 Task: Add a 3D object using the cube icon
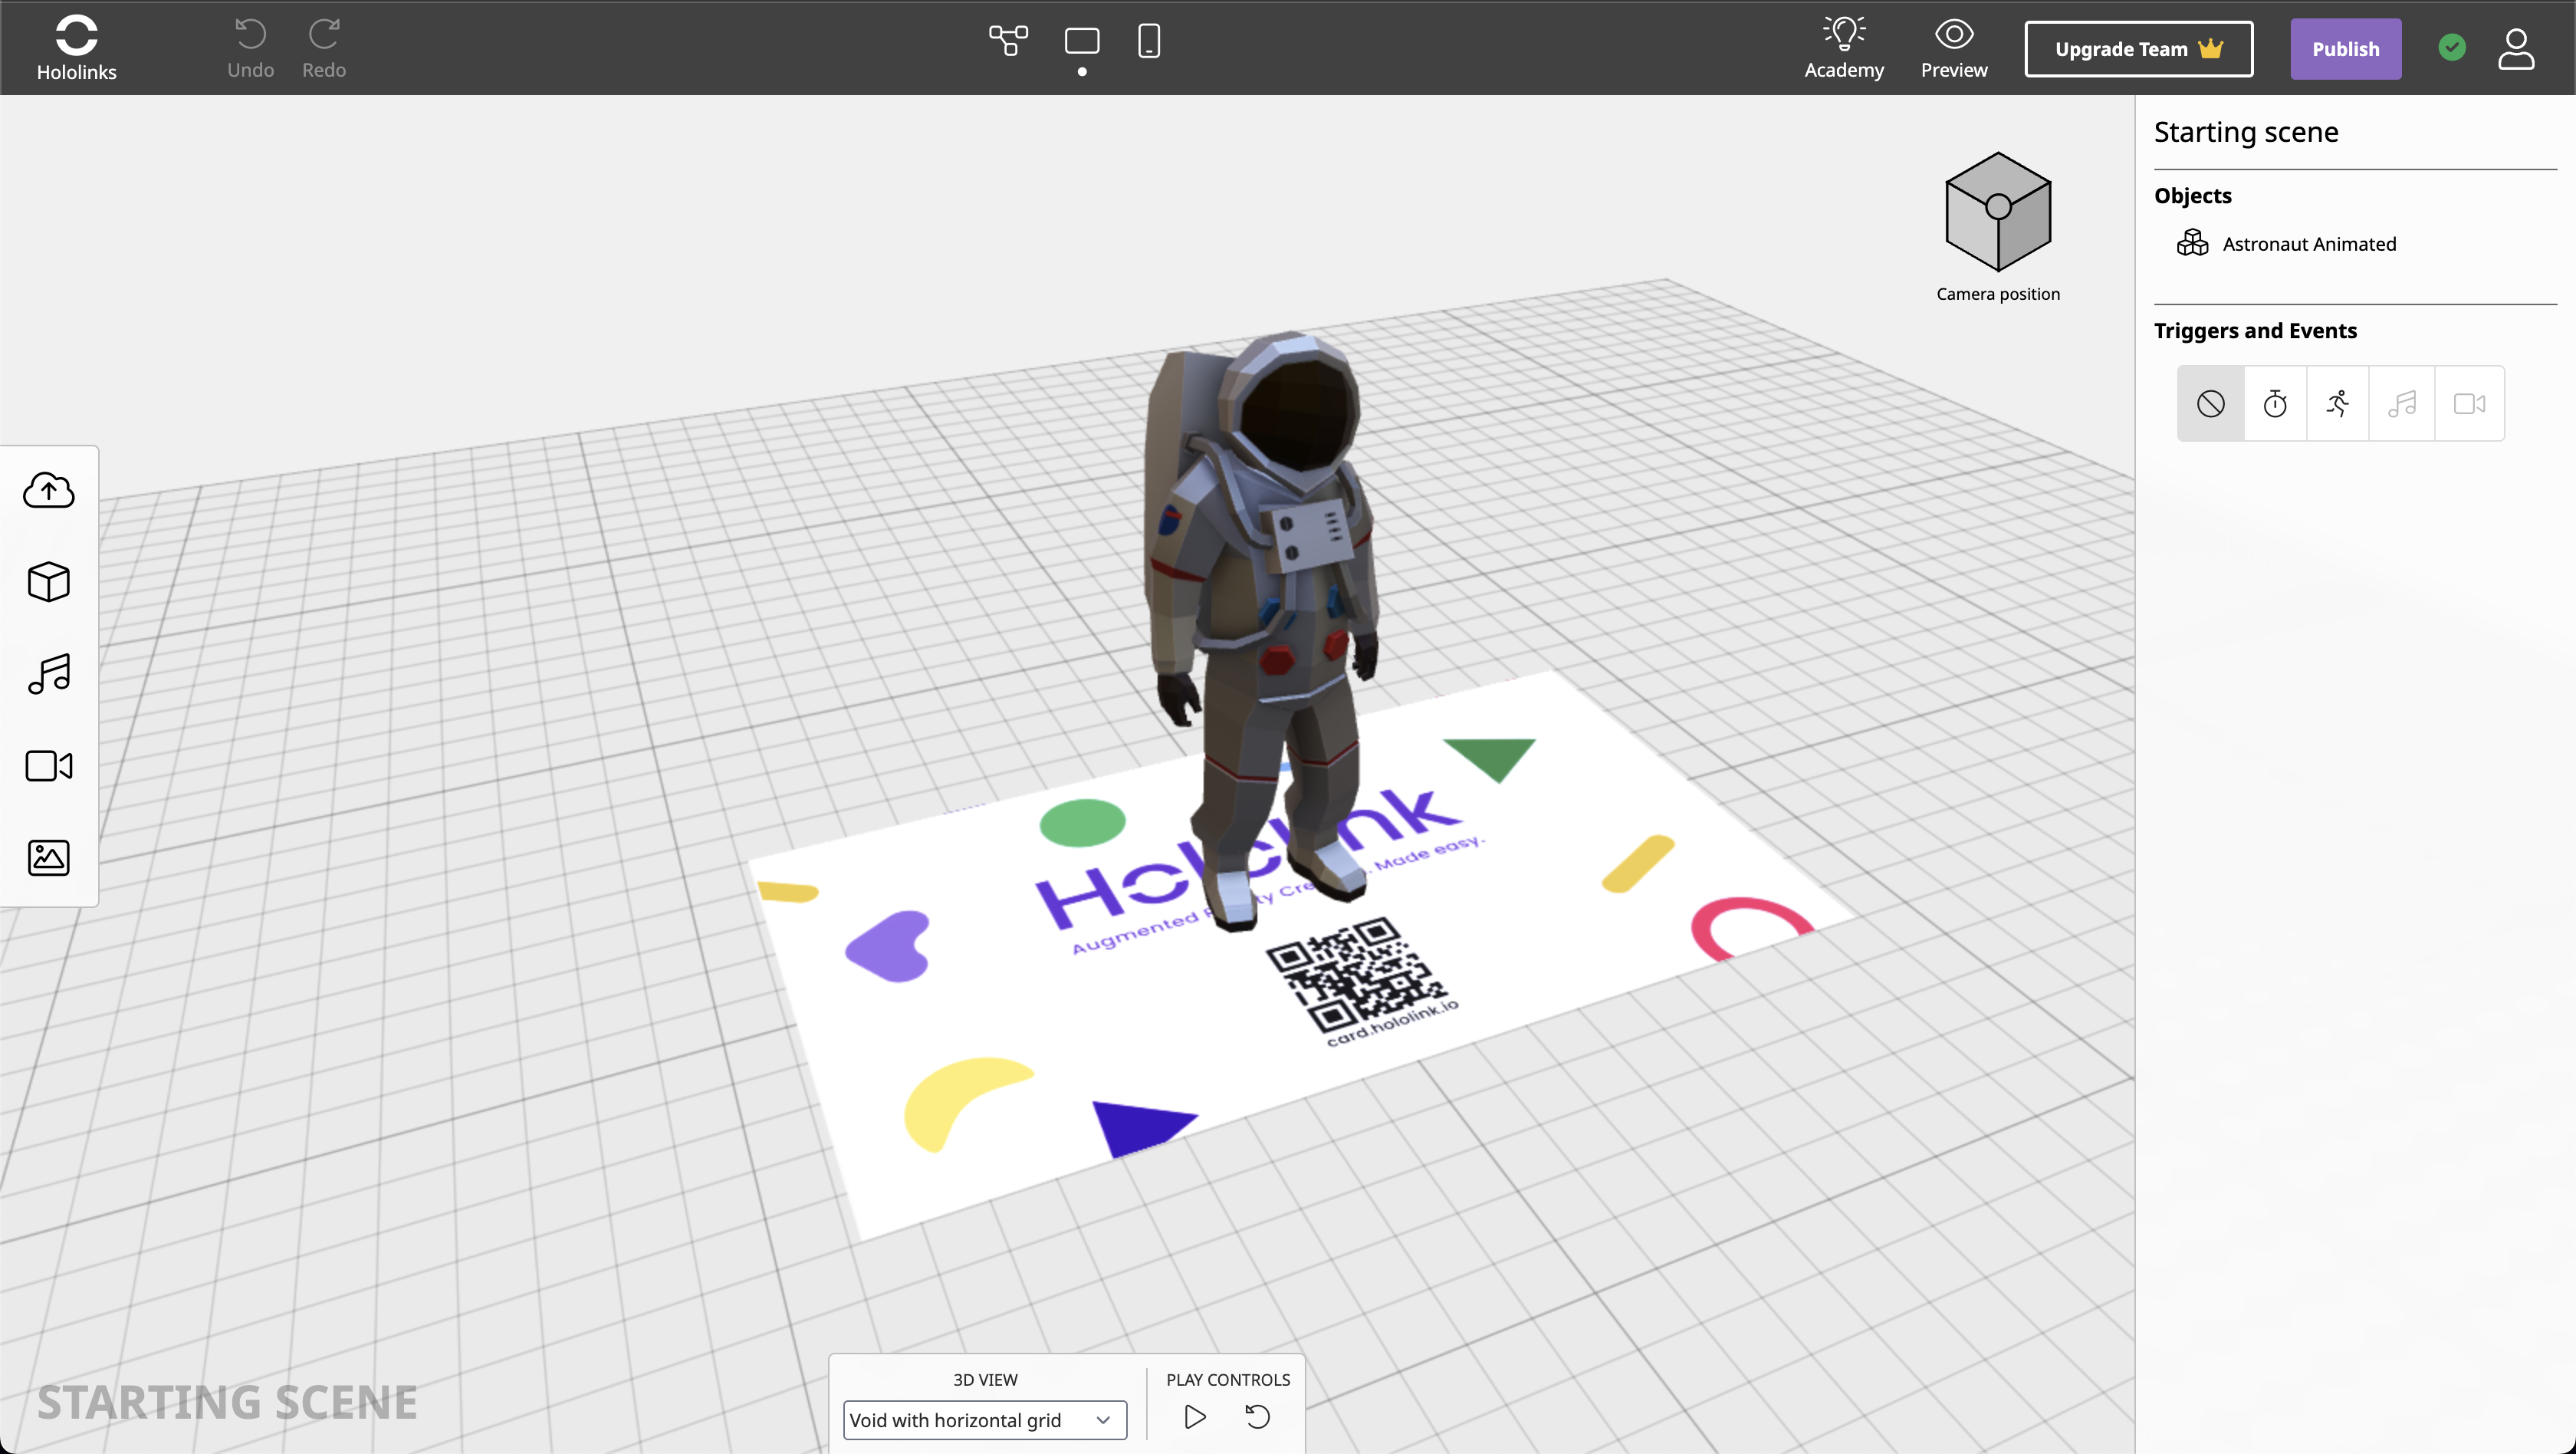(49, 582)
